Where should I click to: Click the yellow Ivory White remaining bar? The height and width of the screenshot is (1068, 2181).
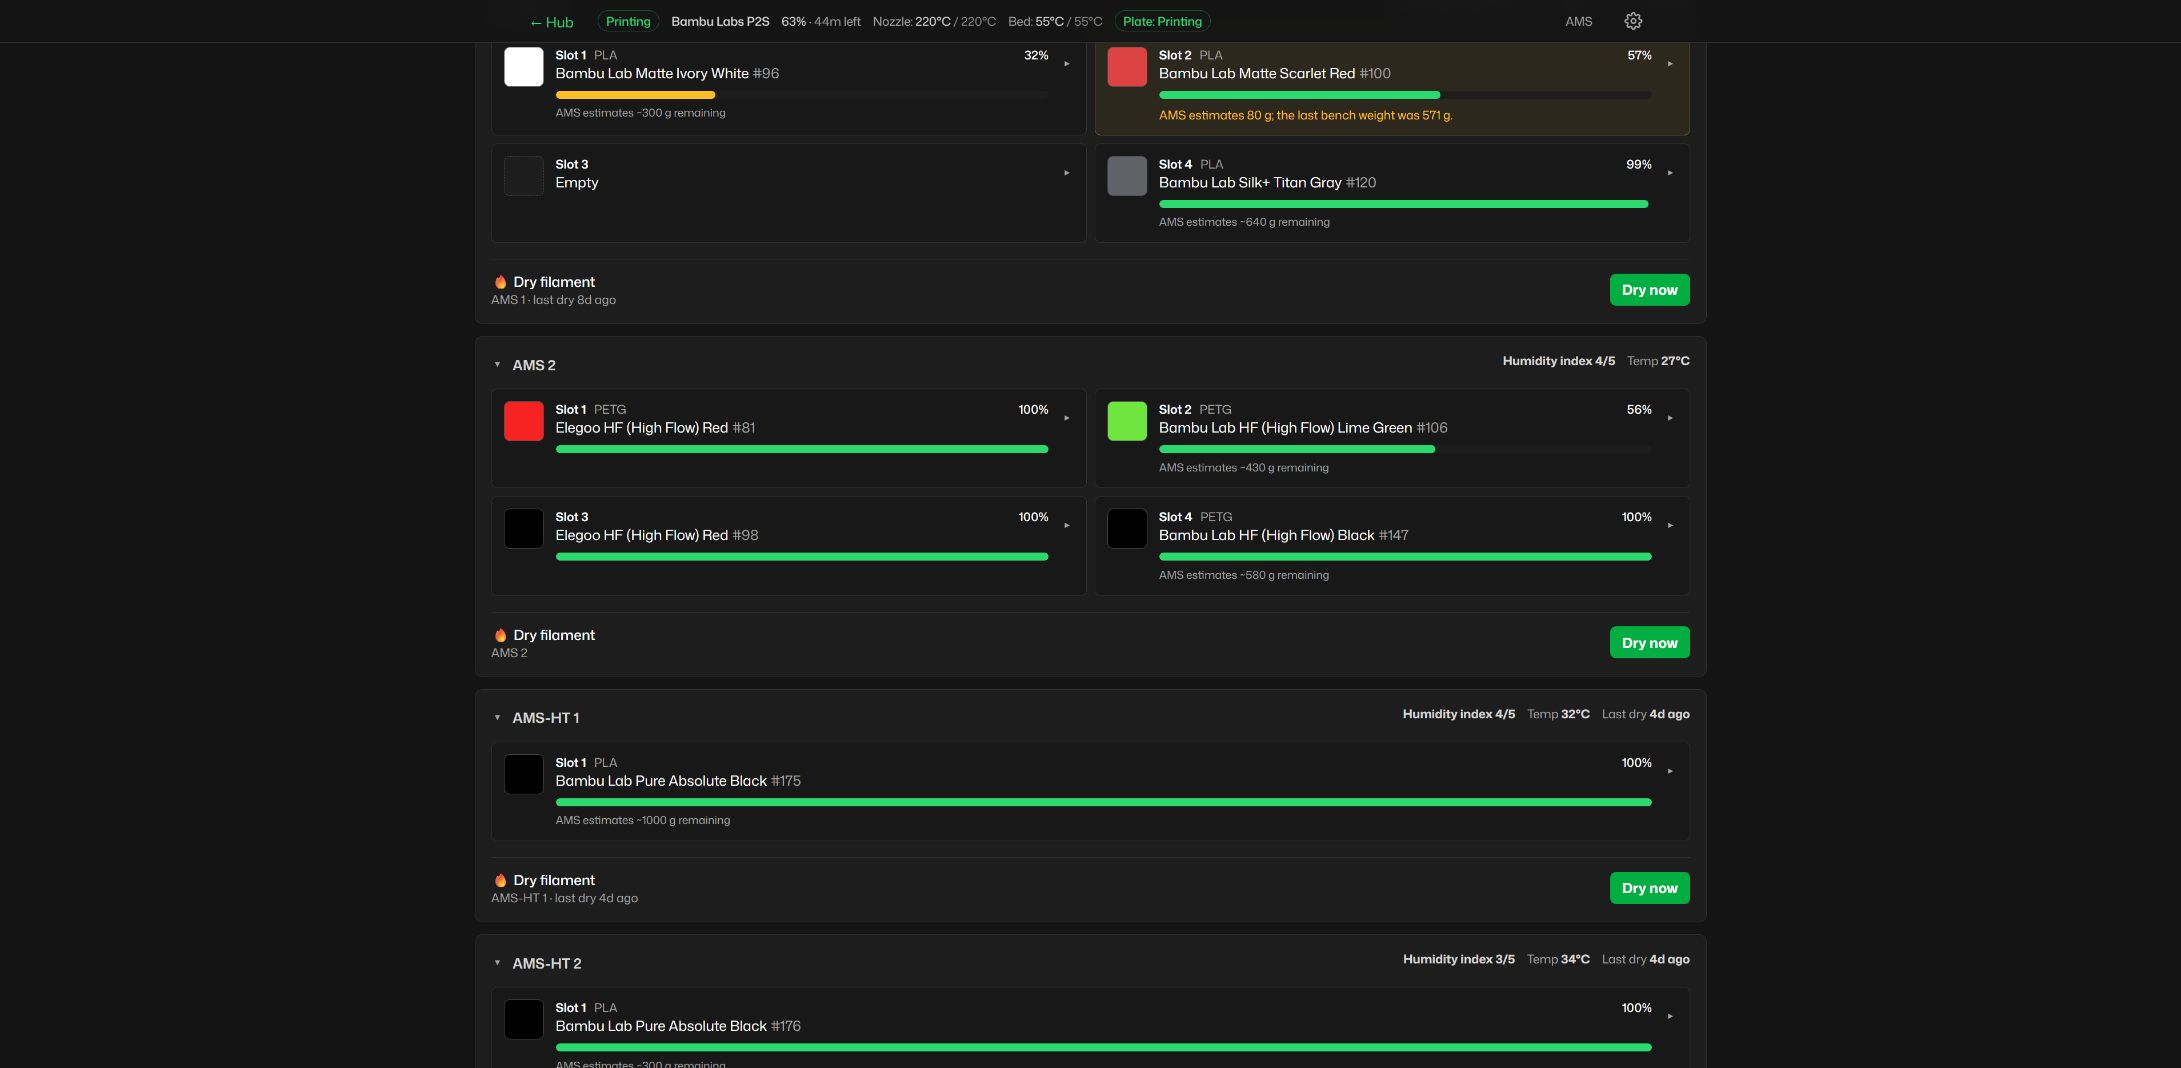(x=635, y=95)
